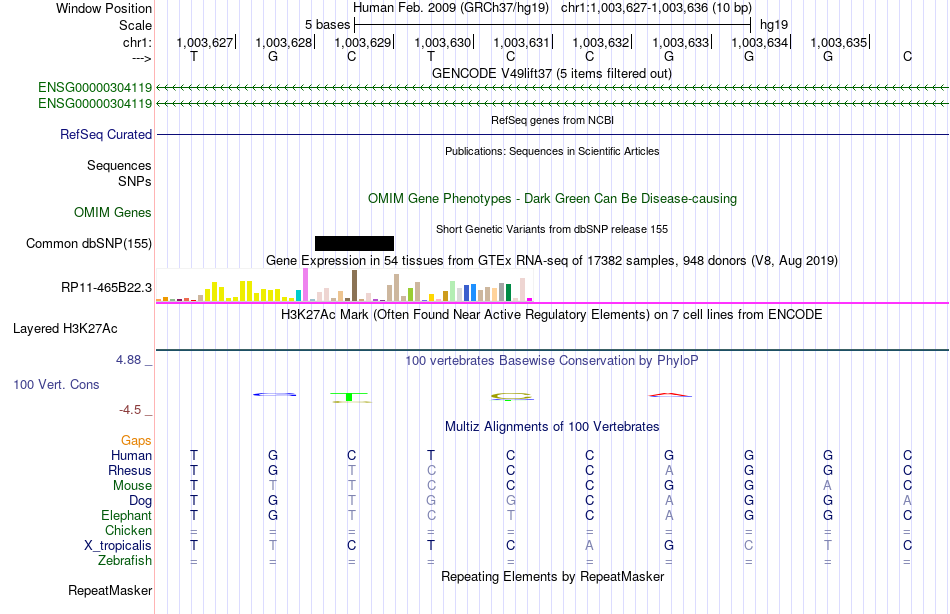Open the GTEx Gene Expression track title
The width and height of the screenshot is (950, 614).
(552, 261)
